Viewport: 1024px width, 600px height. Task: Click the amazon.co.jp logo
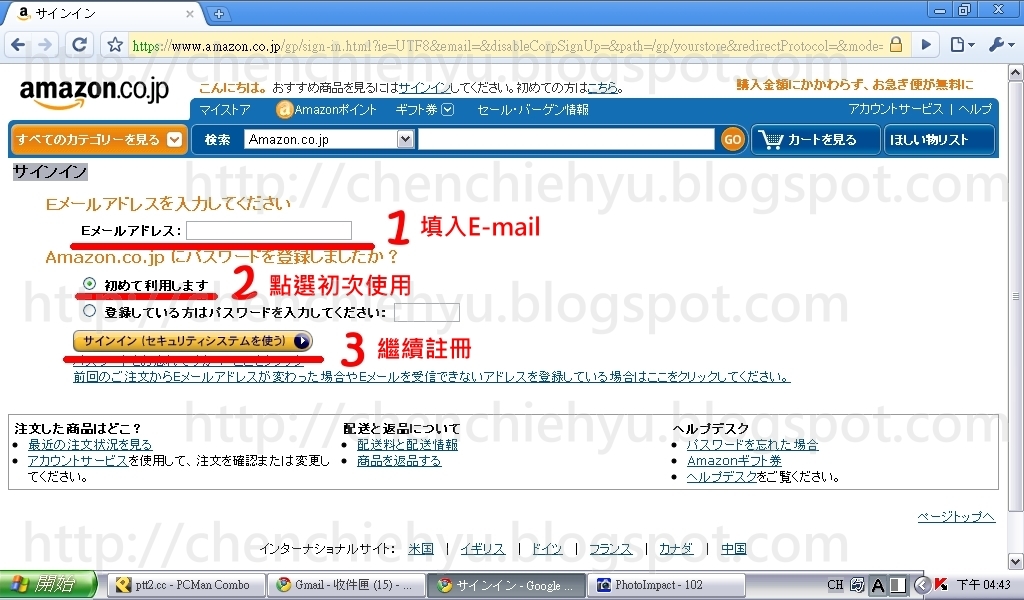tap(94, 93)
